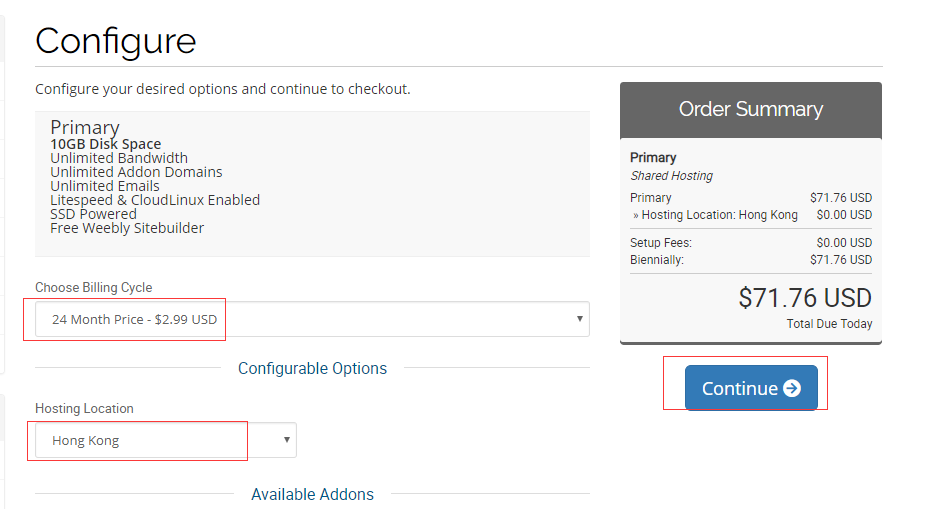
Task: Click the Free Weebly Sitebuilder feature line
Action: [x=127, y=228]
